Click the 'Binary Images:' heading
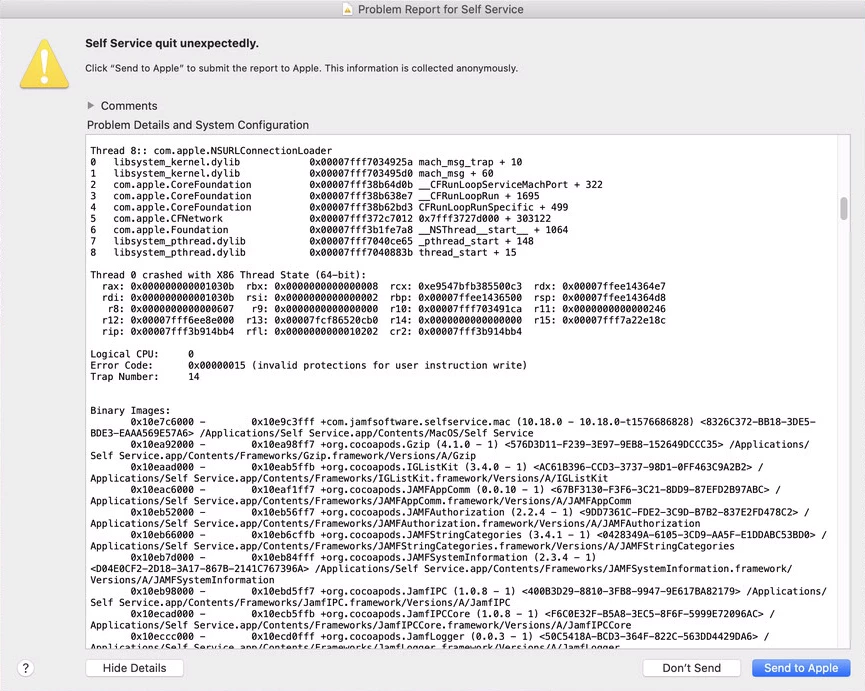Viewport: 865px width, 691px height. tap(130, 410)
